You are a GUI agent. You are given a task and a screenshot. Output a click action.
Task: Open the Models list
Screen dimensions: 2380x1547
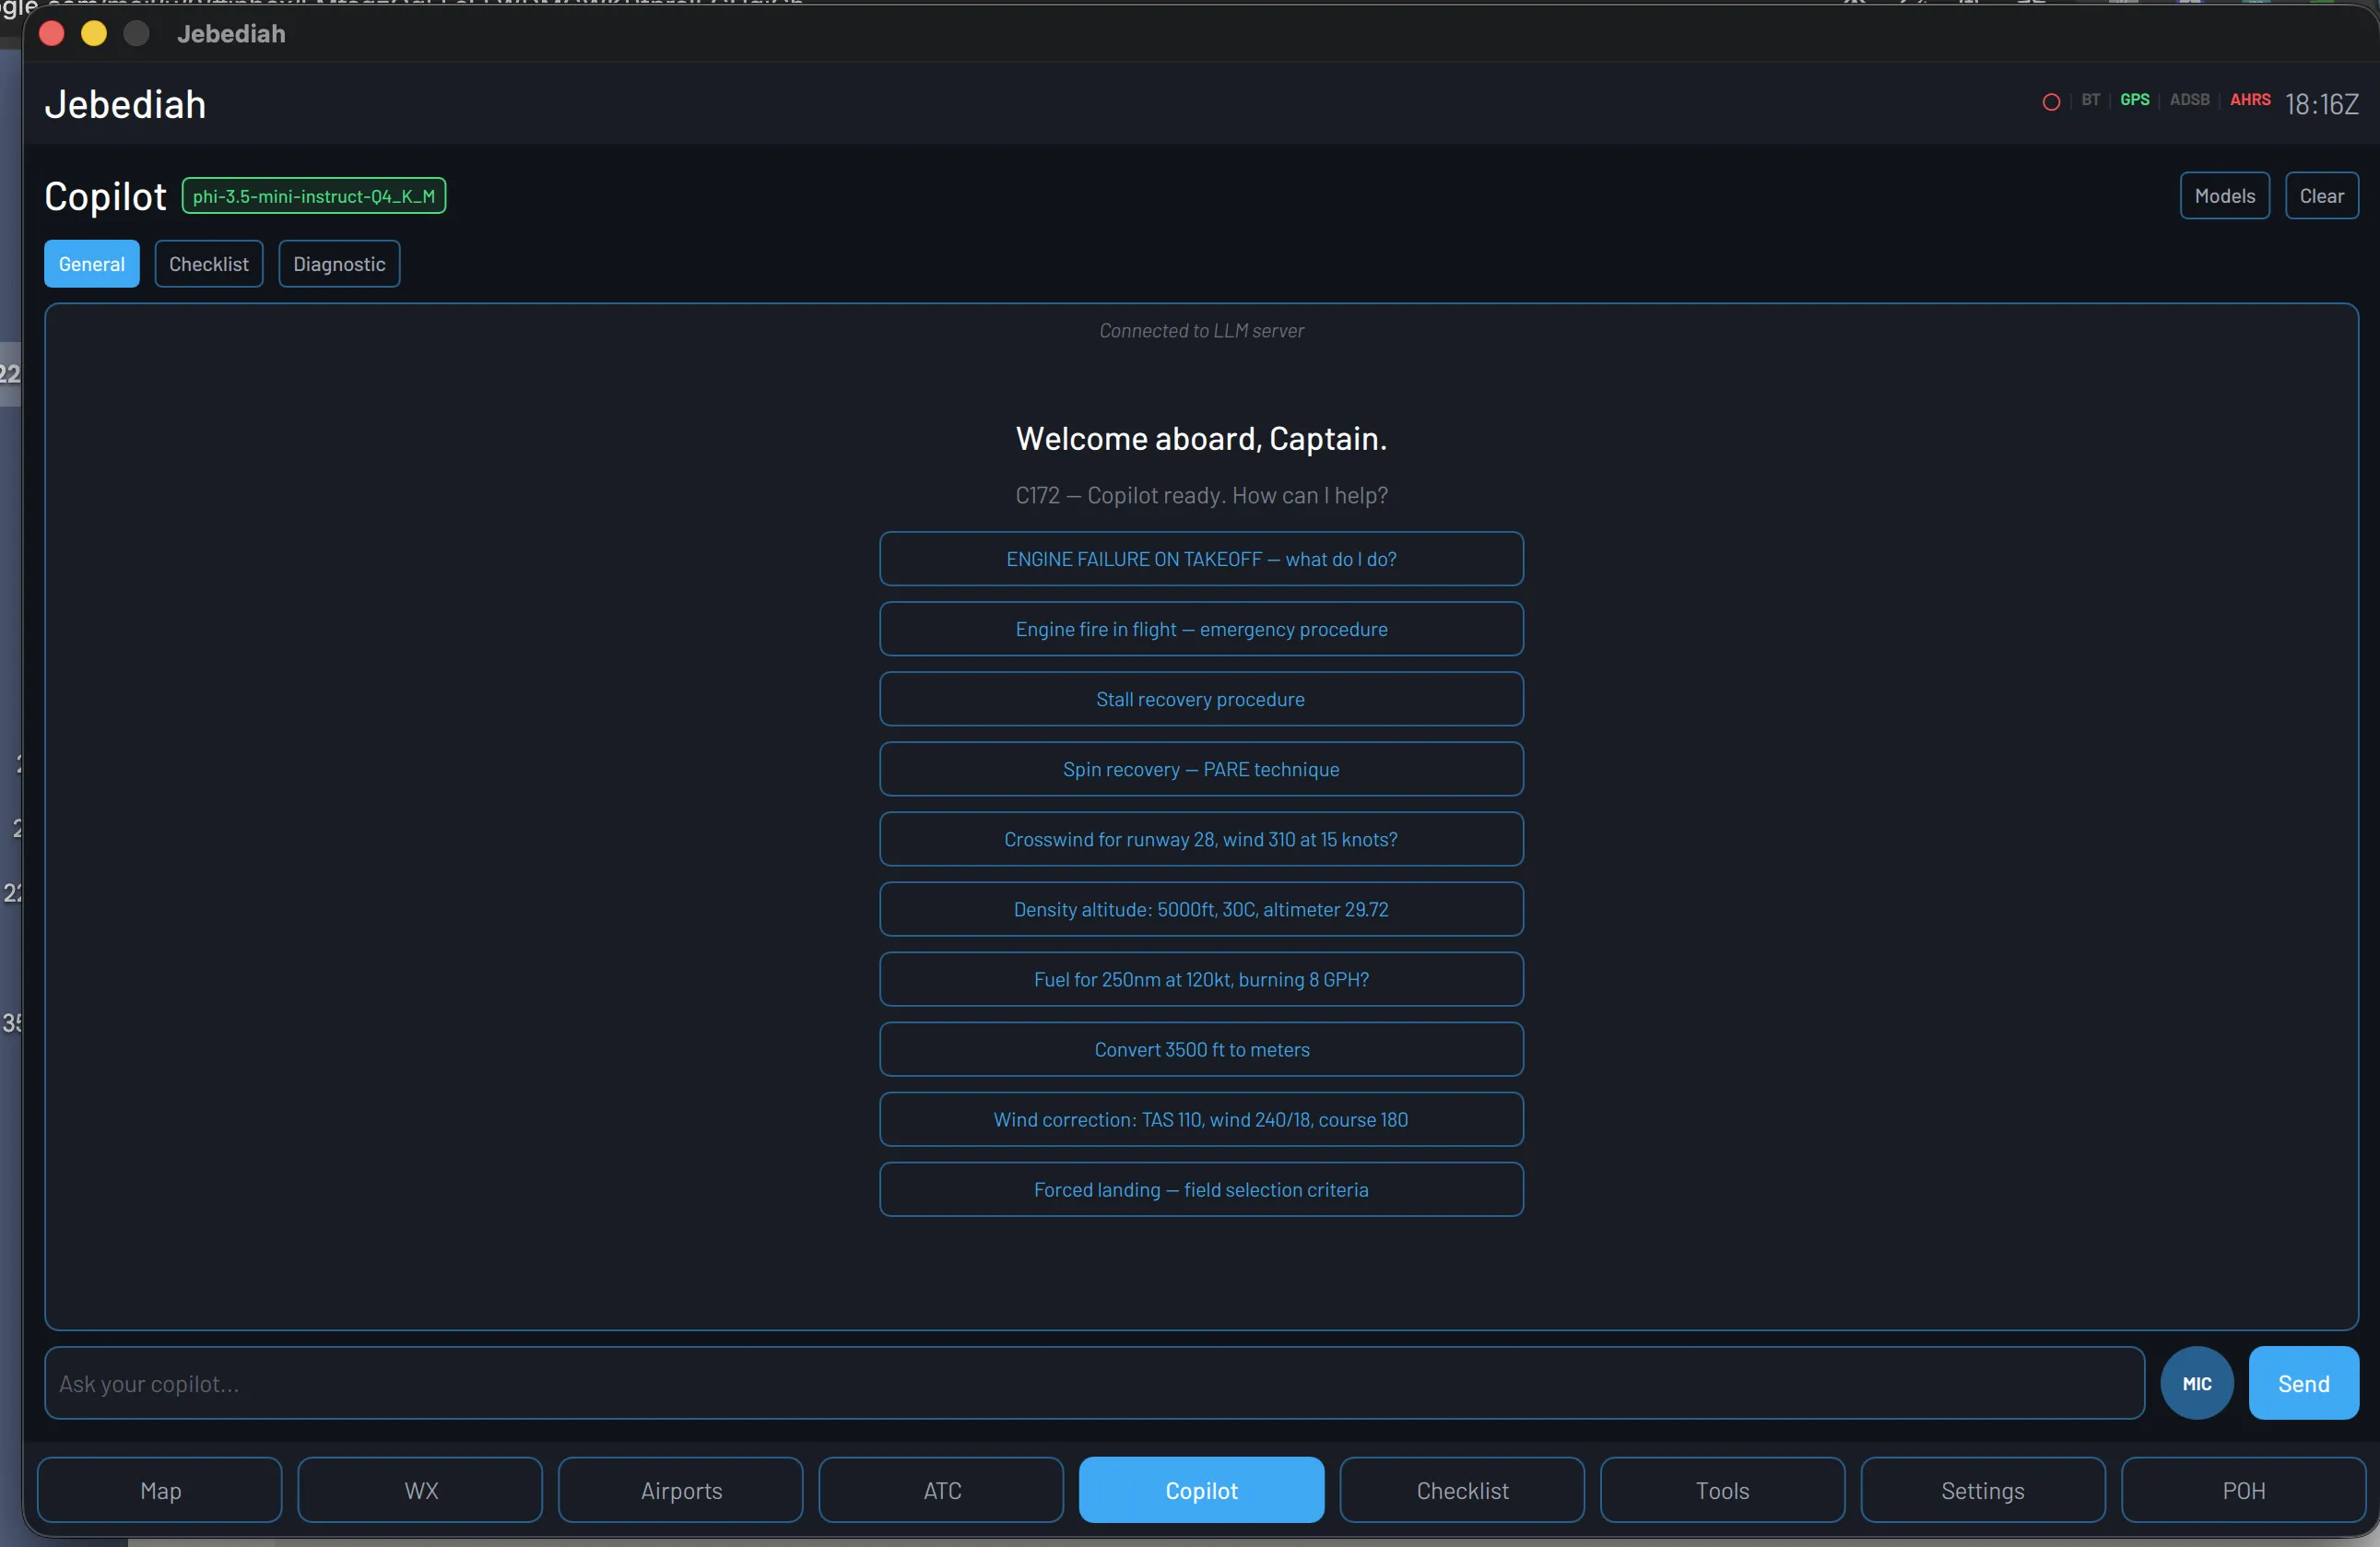tap(2224, 195)
